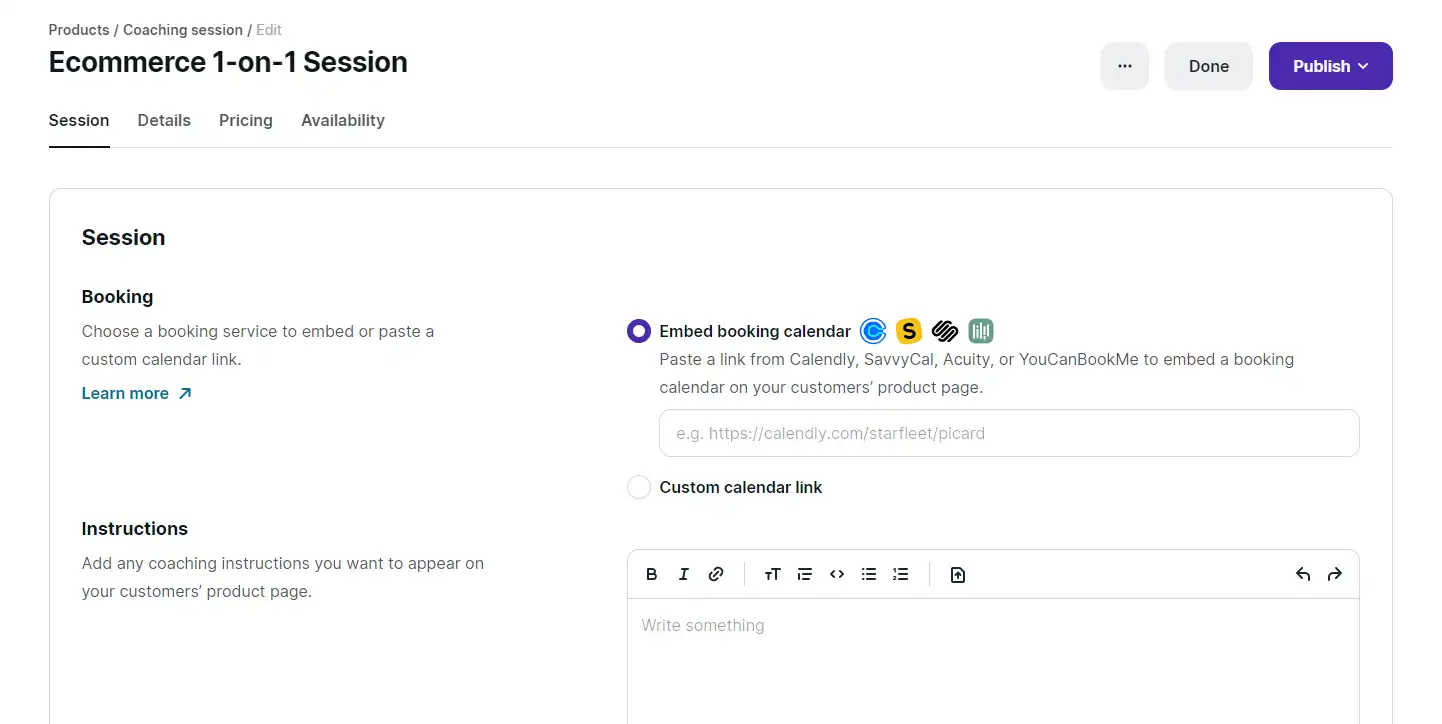Insert a code block using the code icon

click(x=837, y=574)
